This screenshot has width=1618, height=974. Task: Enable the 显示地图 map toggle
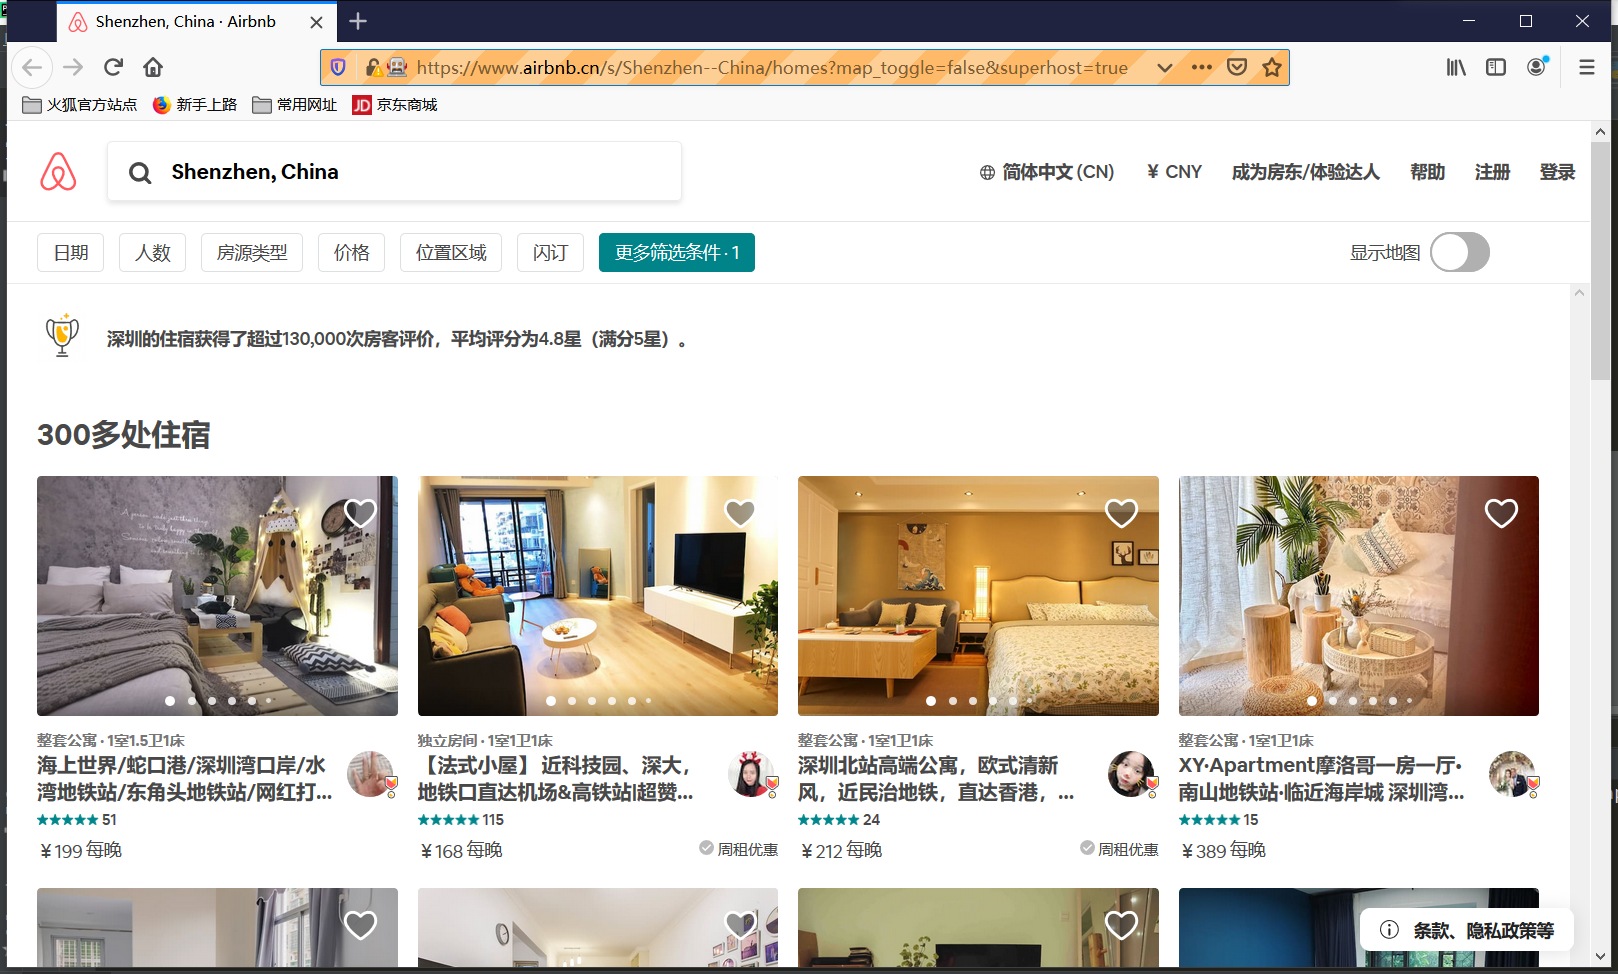[x=1460, y=253]
